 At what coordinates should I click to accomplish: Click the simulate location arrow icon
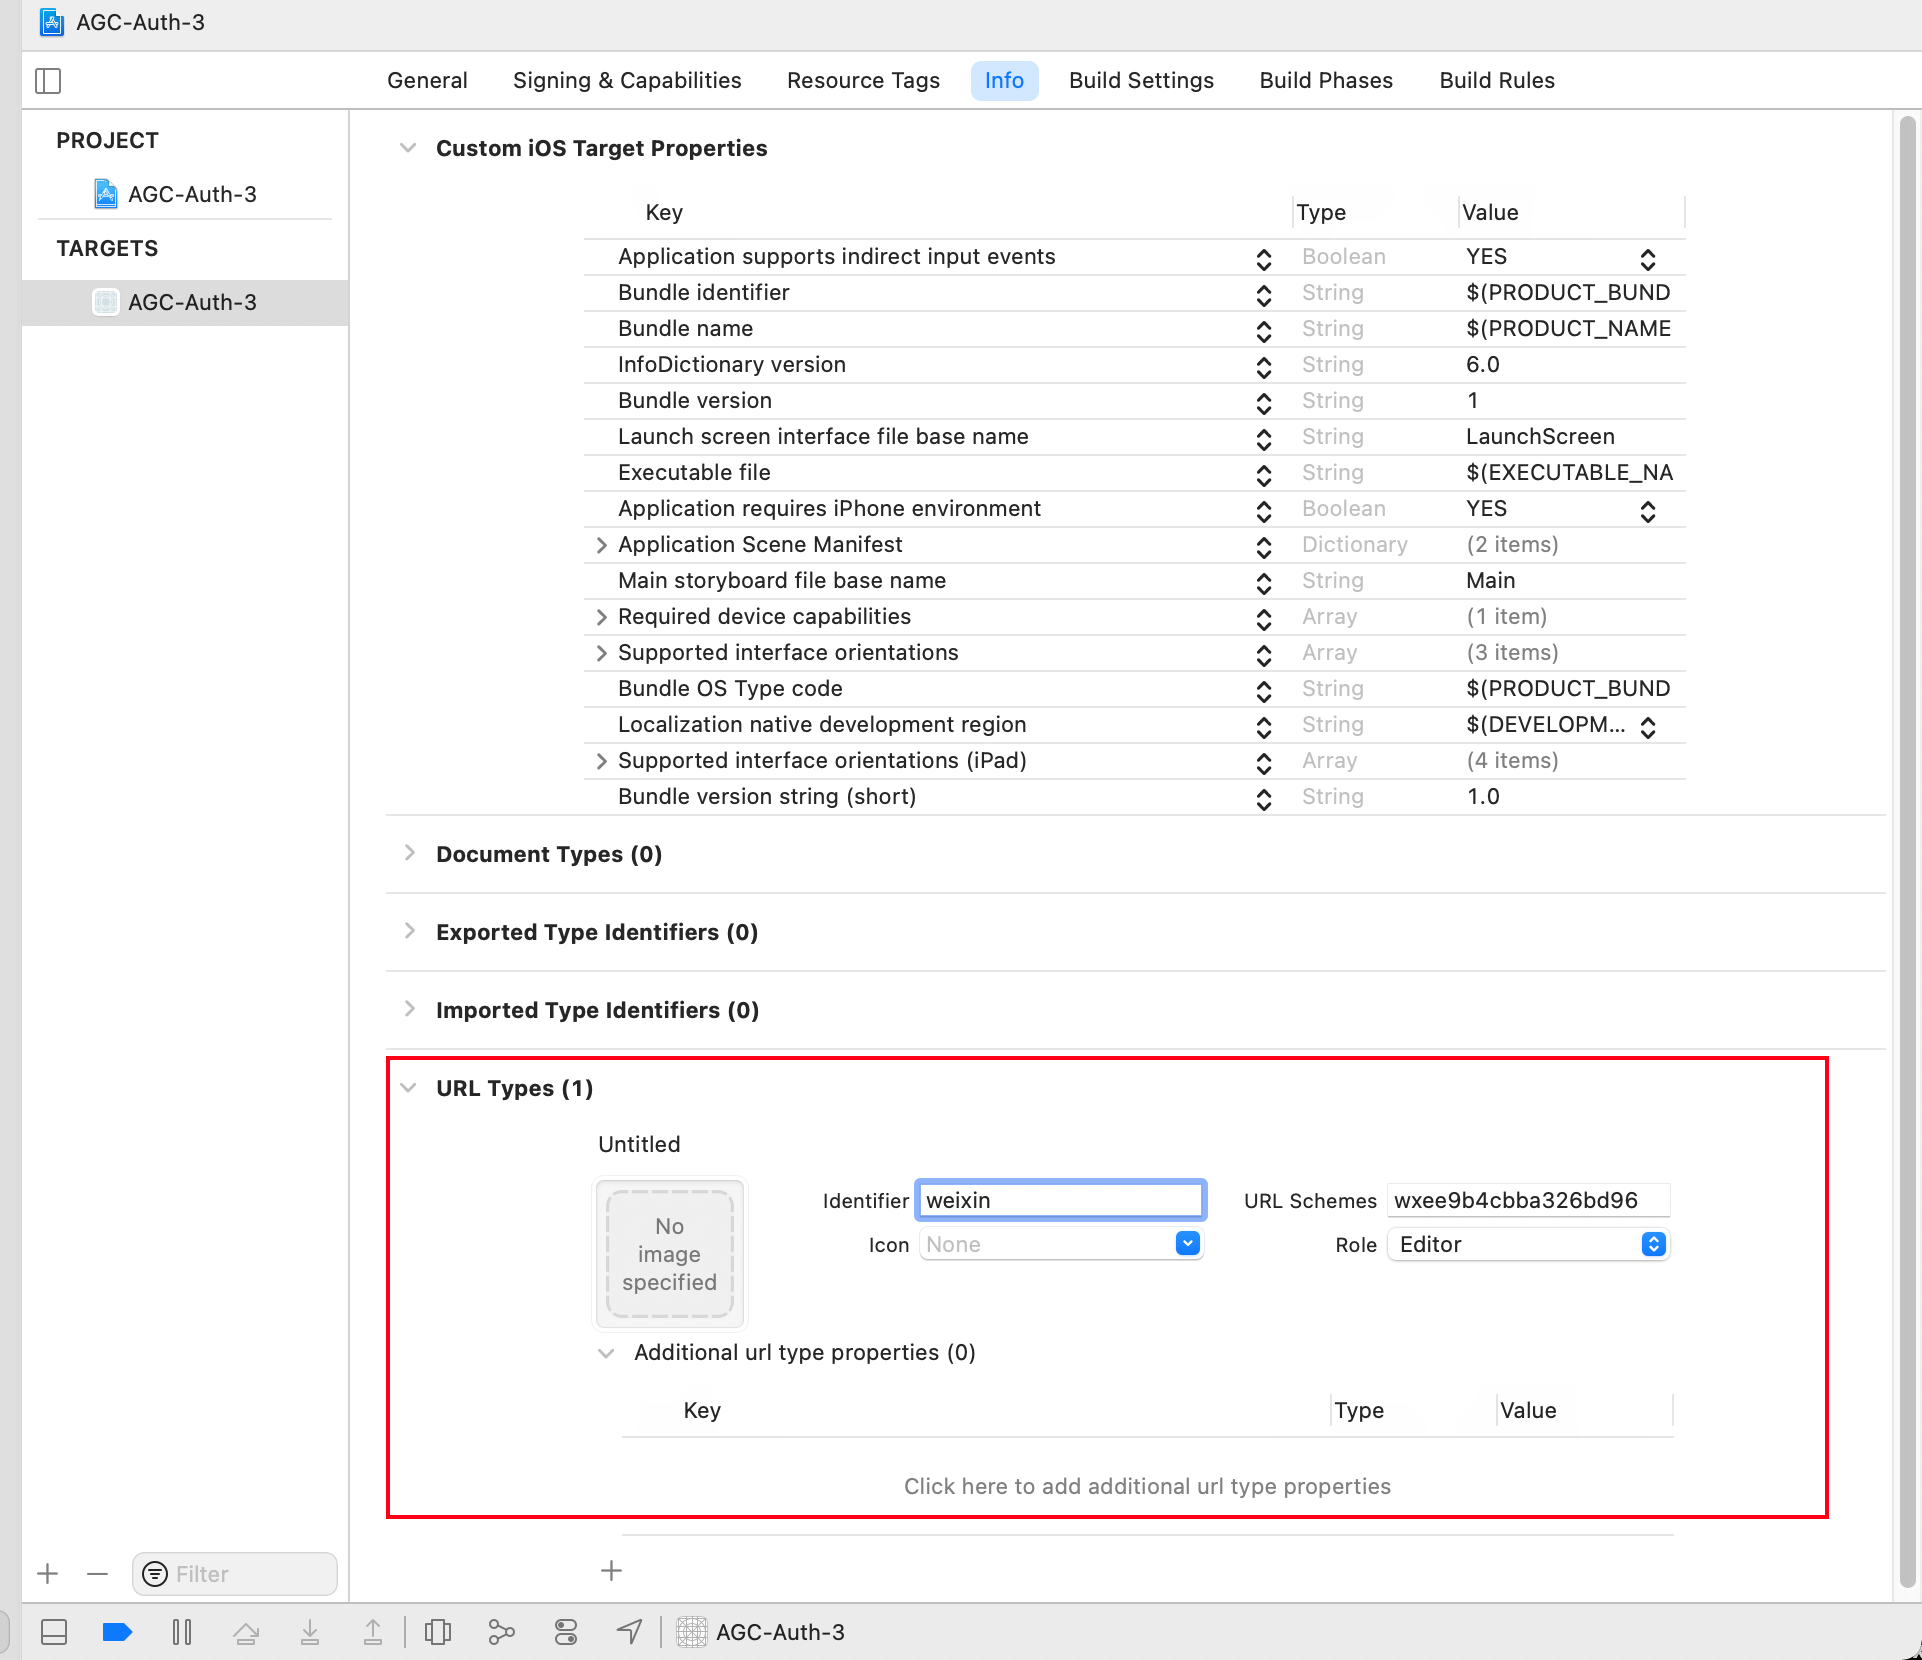tap(629, 1632)
